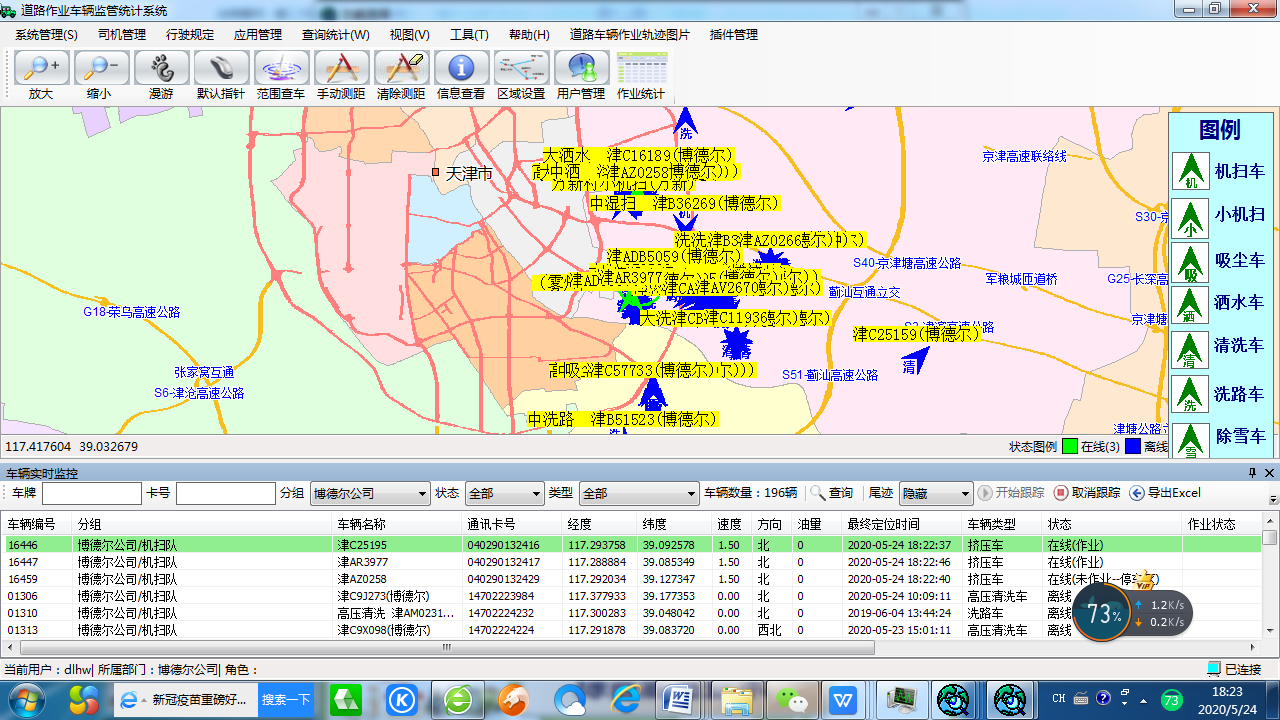Expand the 分组 dropdown showing 博德尔公司
Image resolution: width=1280 pixels, height=720 pixels.
coord(421,494)
